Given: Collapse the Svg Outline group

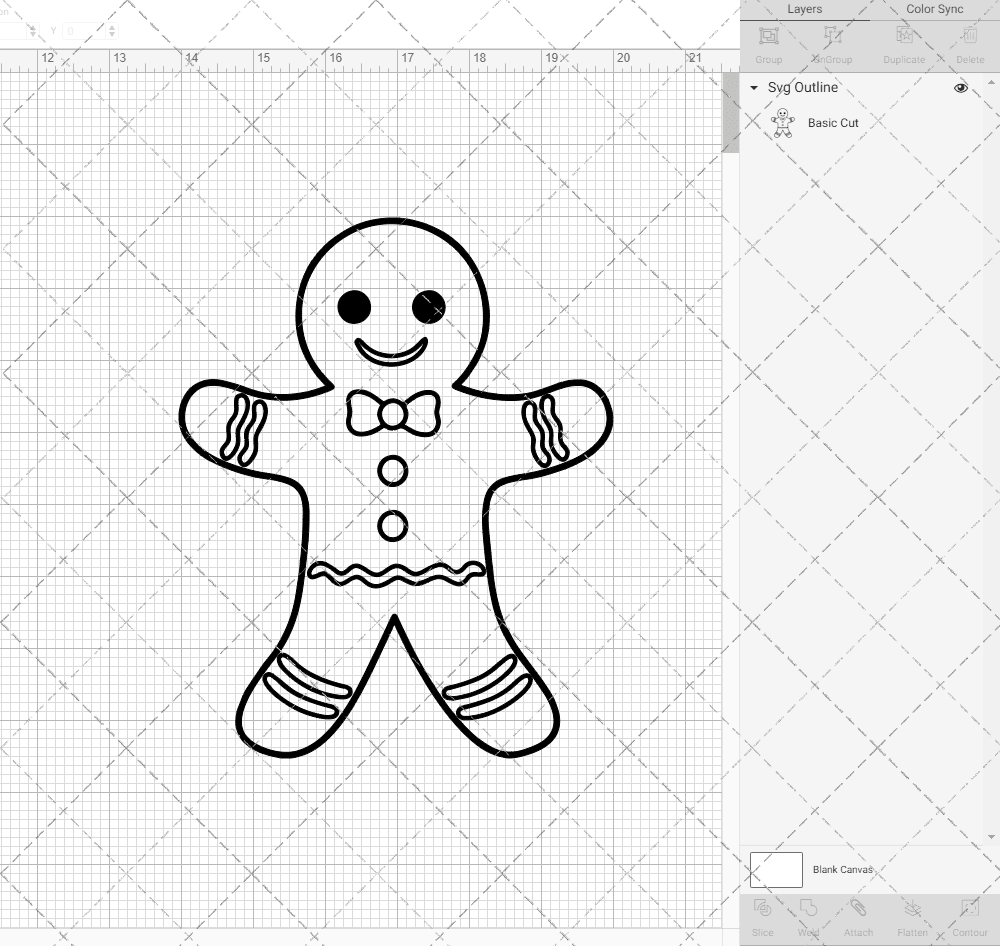Looking at the screenshot, I should 753,88.
